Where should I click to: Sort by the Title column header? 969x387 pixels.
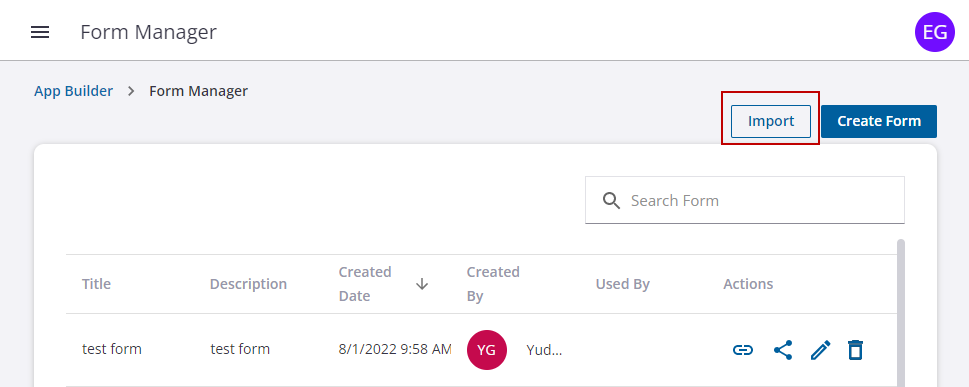pos(96,284)
